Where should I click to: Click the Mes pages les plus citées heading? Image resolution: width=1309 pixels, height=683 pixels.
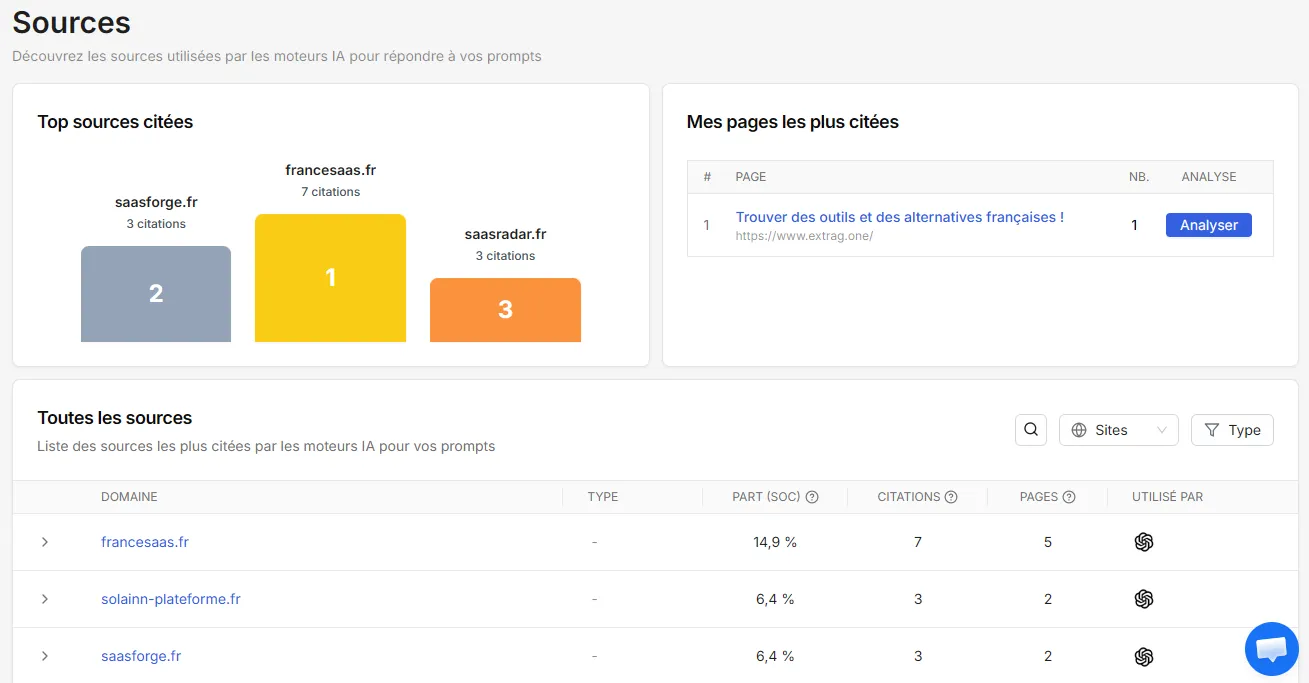(793, 122)
